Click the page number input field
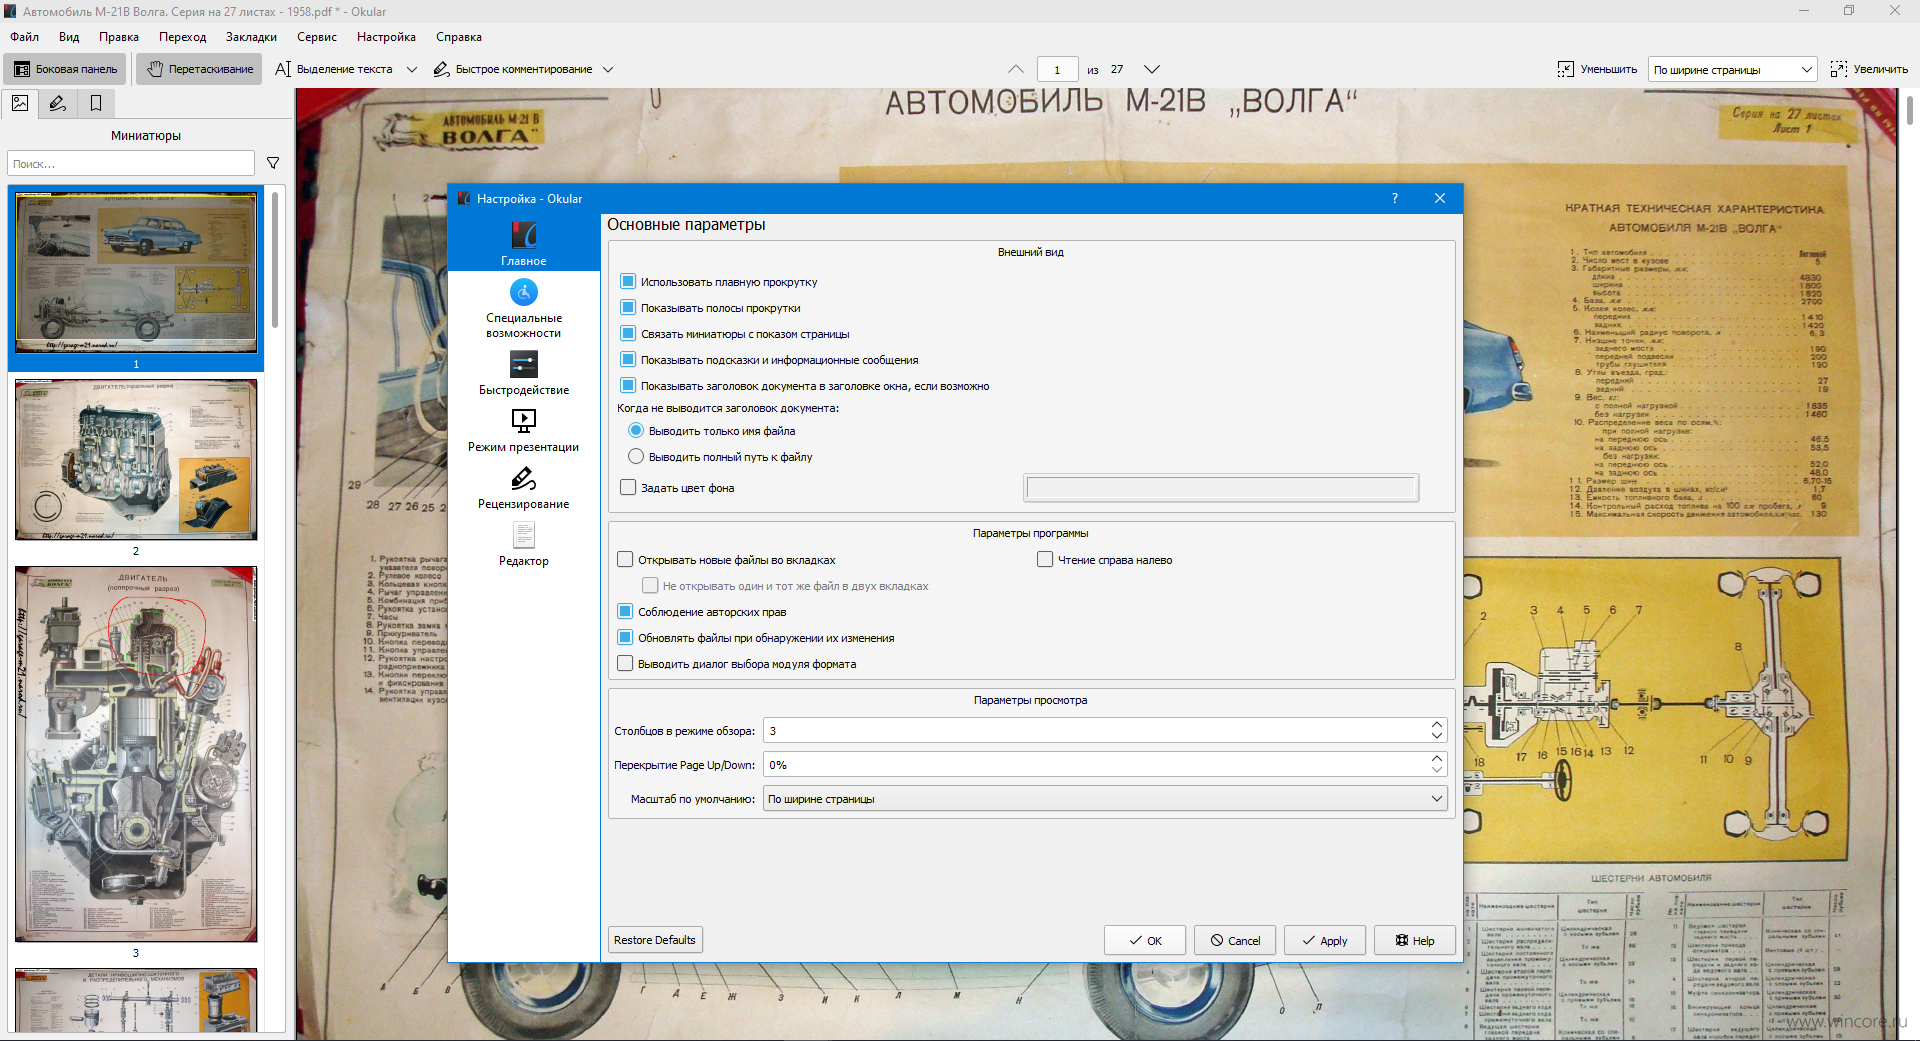 pyautogui.click(x=1057, y=69)
